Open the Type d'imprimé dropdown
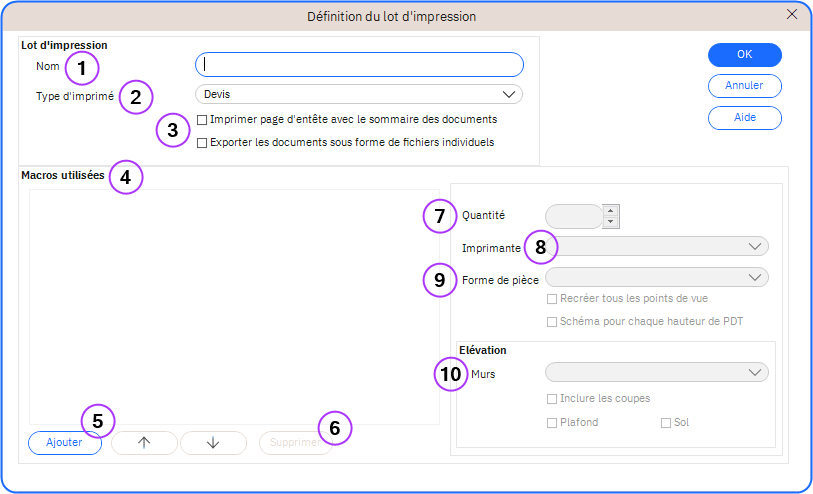Viewport: 813px width, 494px height. point(359,94)
